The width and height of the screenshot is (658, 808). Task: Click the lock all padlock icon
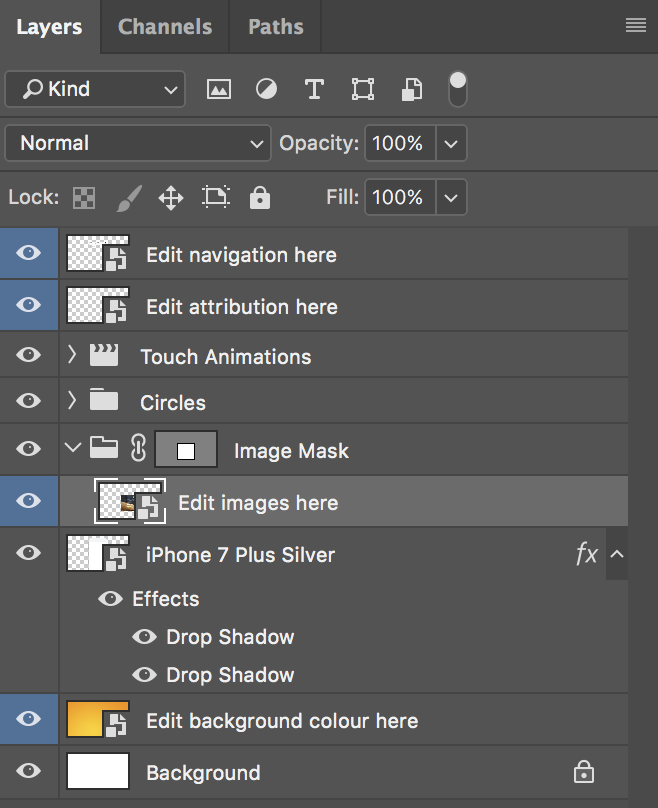260,197
